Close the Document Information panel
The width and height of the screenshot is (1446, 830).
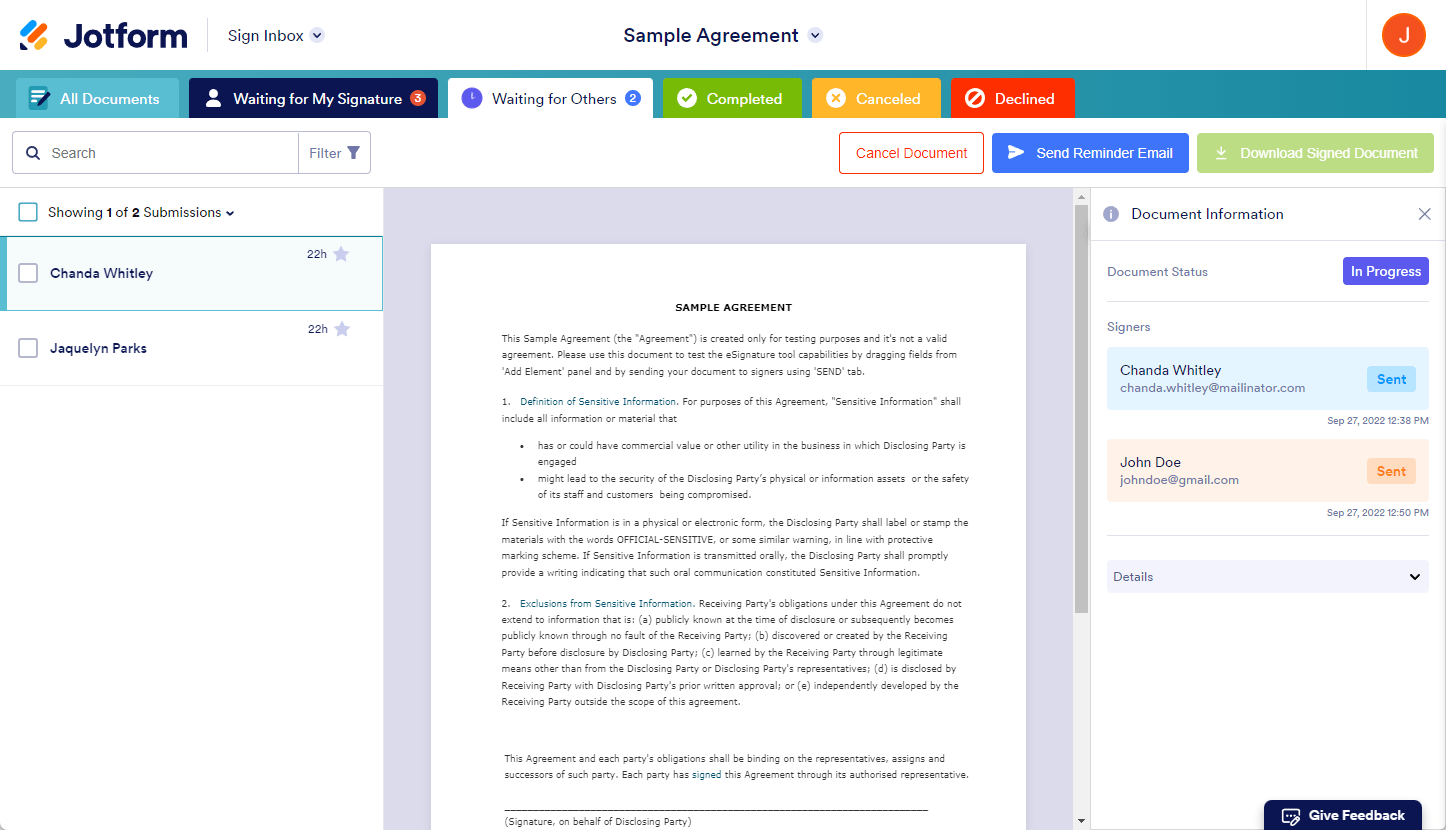pos(1425,214)
